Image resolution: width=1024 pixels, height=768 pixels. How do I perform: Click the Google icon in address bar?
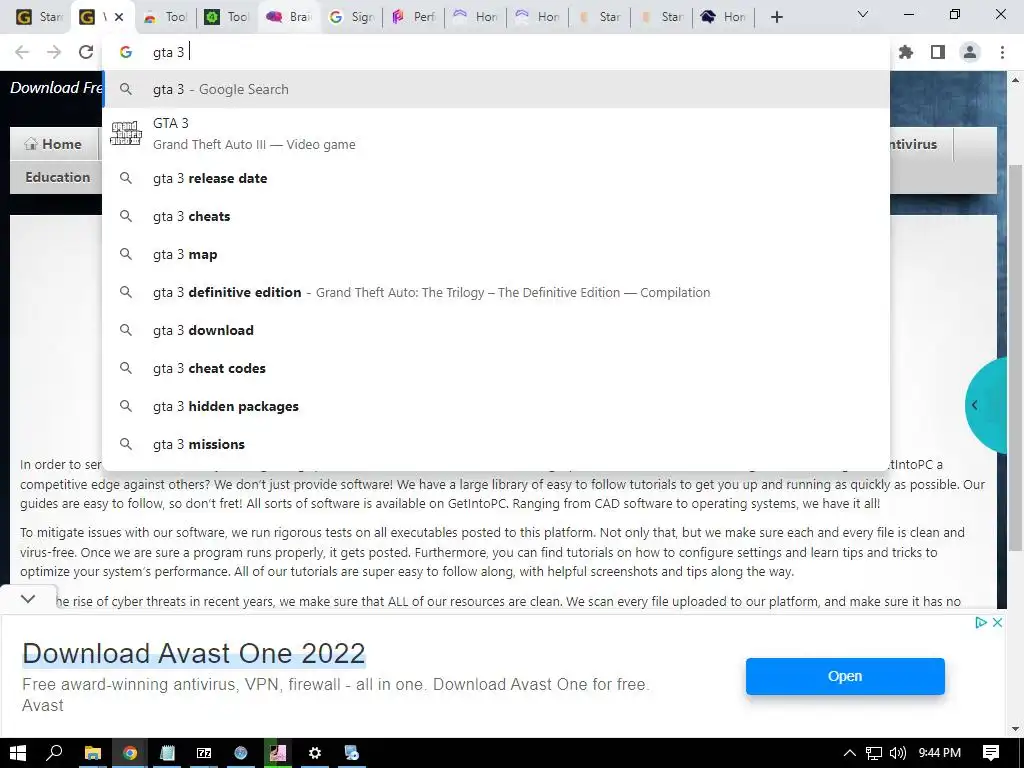pos(125,52)
